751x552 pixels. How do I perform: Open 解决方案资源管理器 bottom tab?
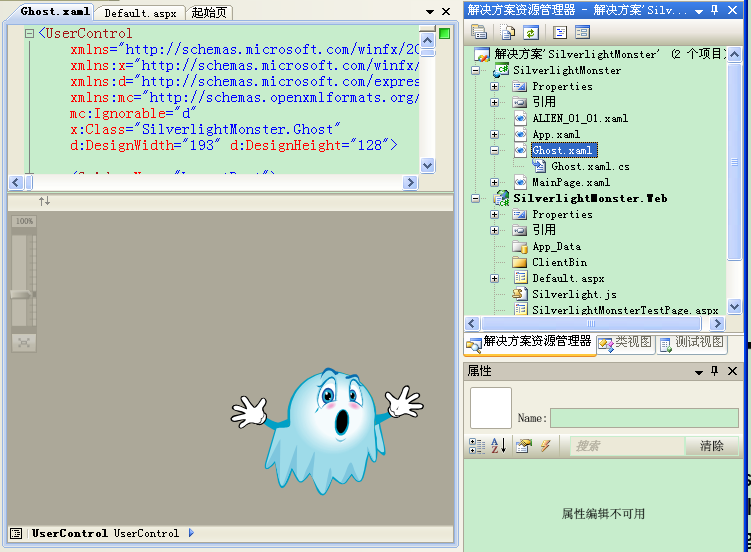530,342
